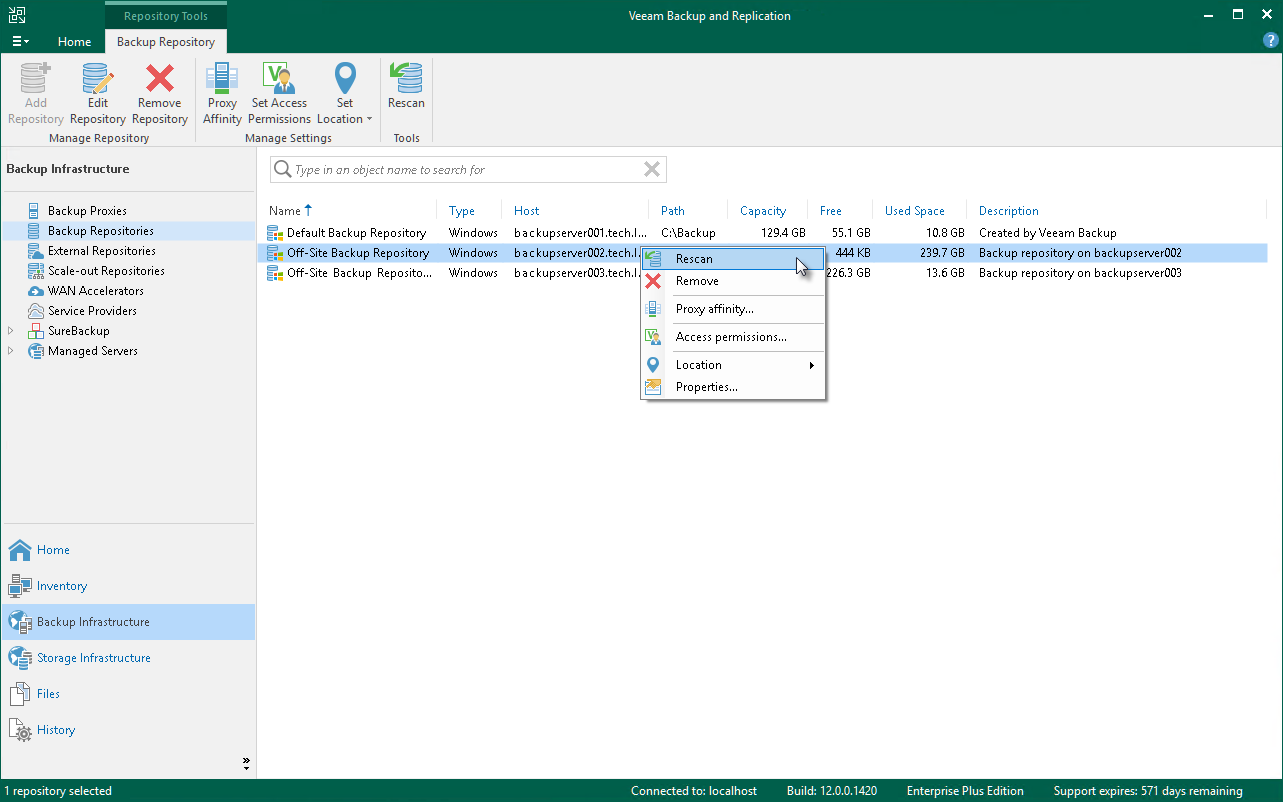Open Proxy Affinity from ribbon

222,94
